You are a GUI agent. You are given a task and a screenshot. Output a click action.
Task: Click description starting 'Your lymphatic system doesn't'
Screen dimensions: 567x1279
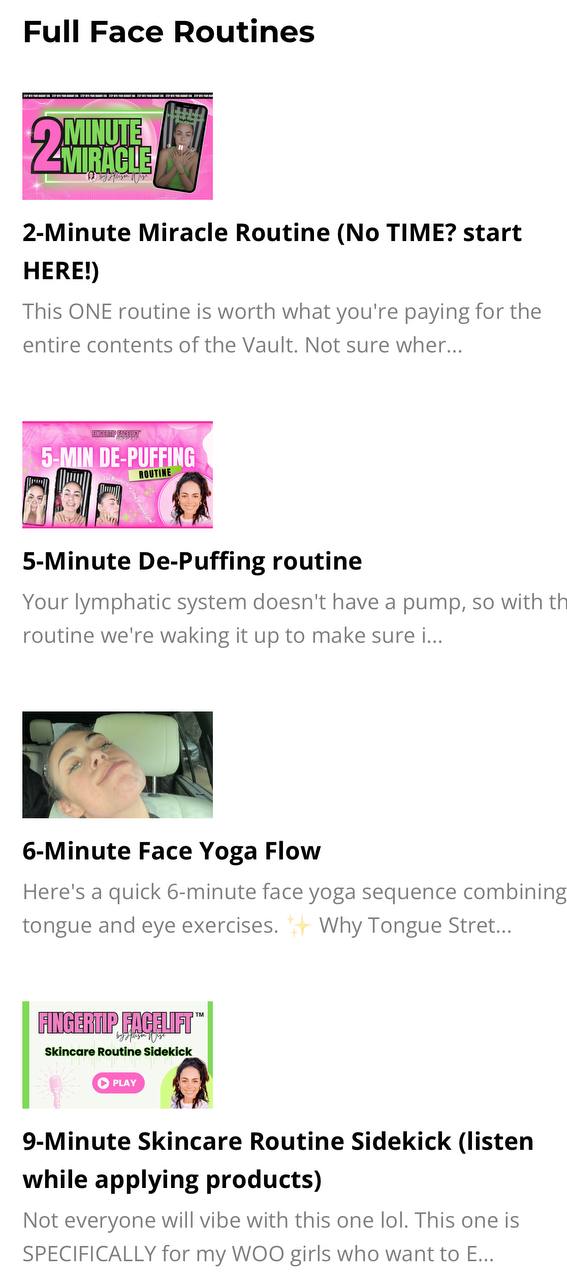click(294, 619)
